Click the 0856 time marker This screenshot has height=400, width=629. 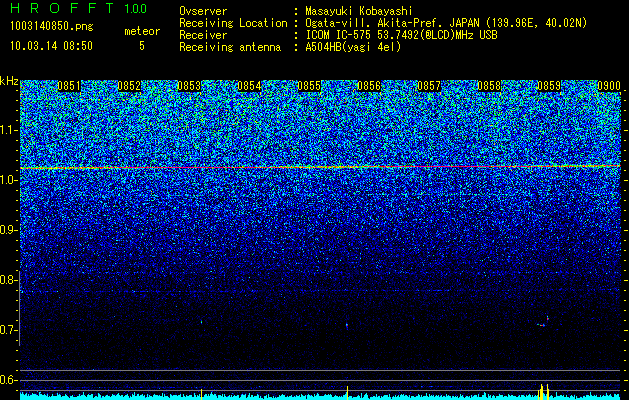pos(369,86)
